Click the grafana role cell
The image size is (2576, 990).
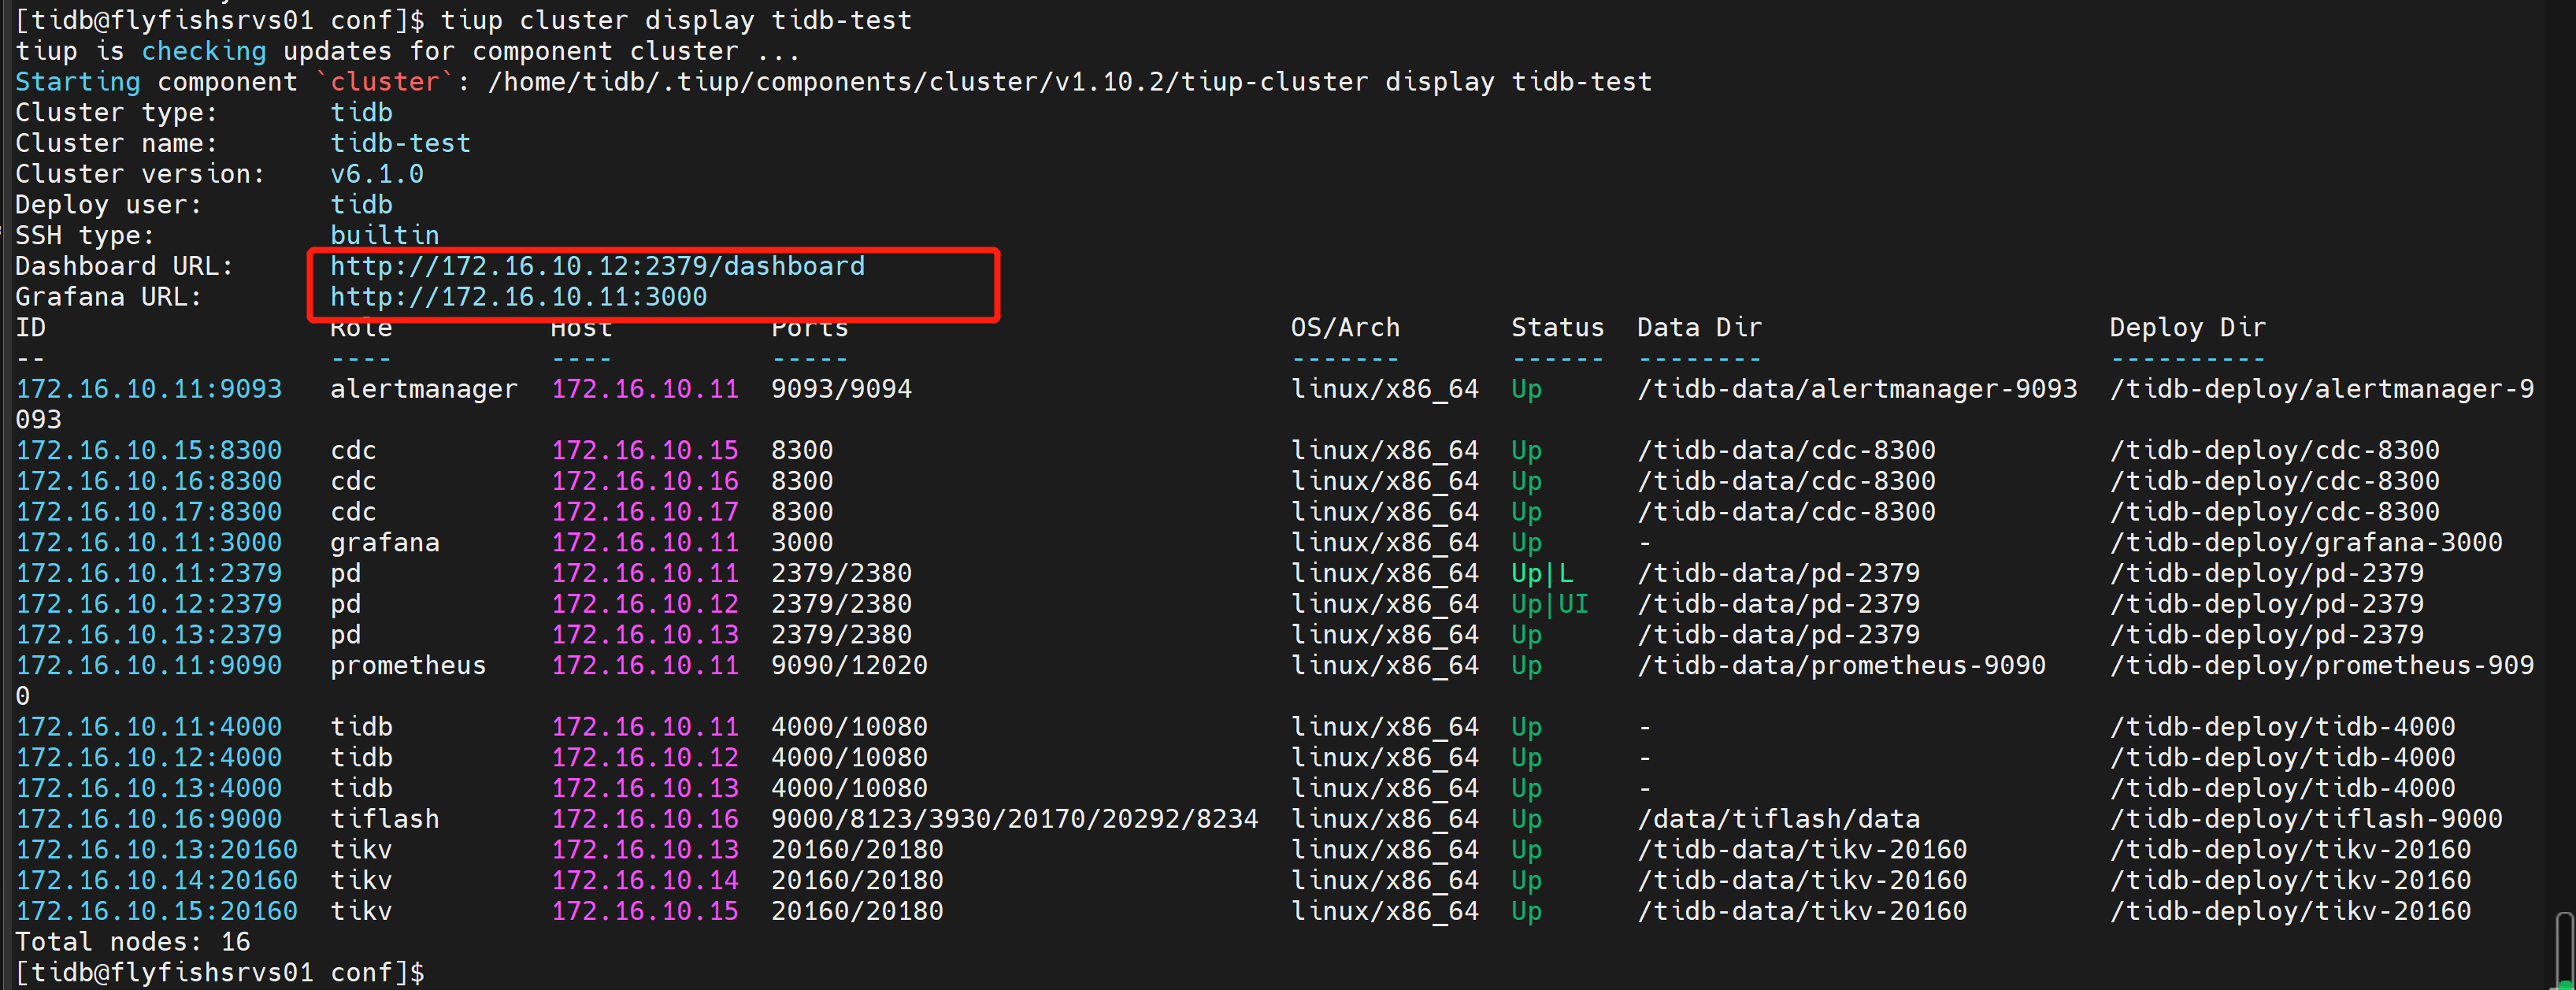[x=385, y=543]
